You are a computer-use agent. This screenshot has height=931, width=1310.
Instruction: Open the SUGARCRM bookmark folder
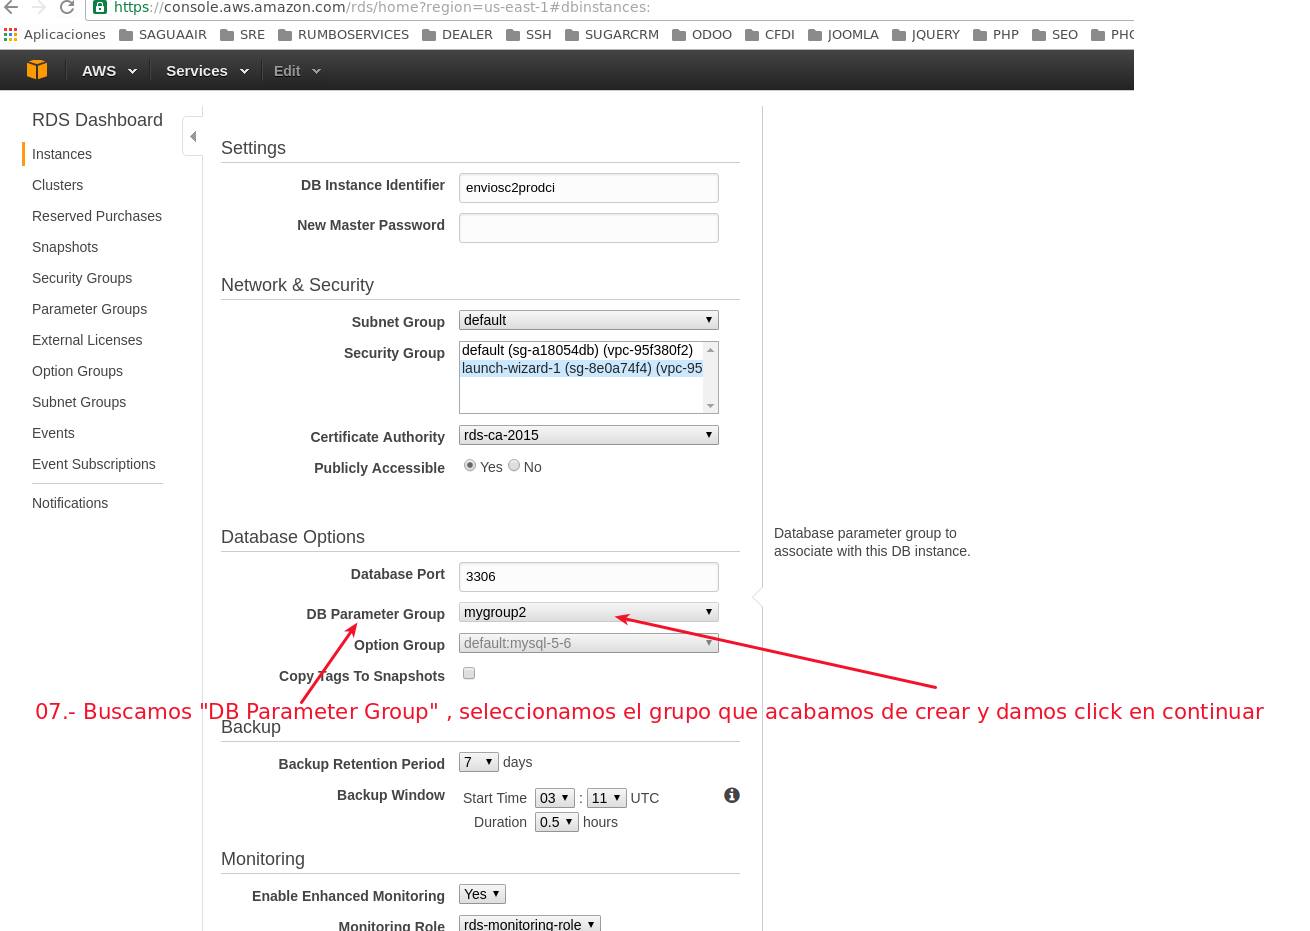[x=612, y=34]
